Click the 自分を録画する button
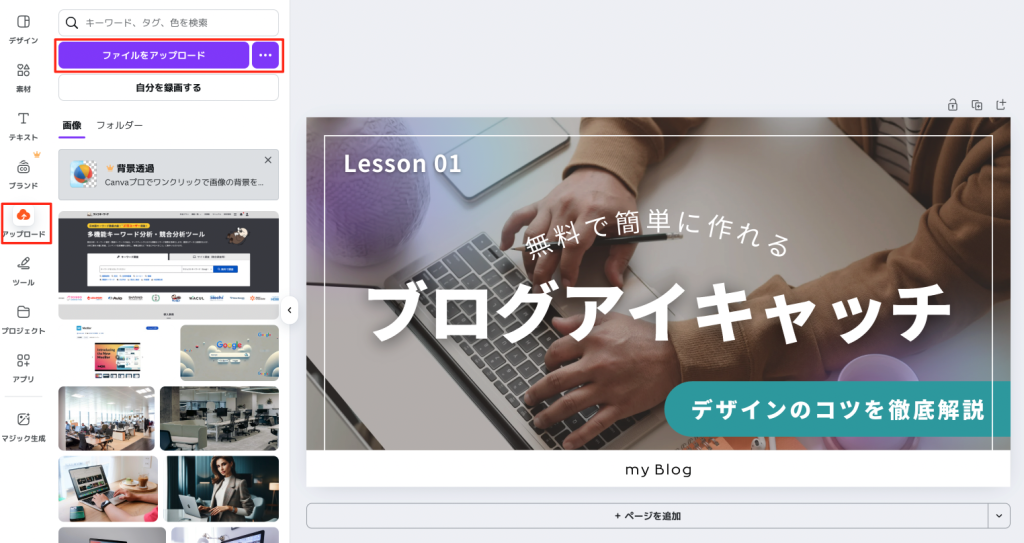 pyautogui.click(x=168, y=88)
